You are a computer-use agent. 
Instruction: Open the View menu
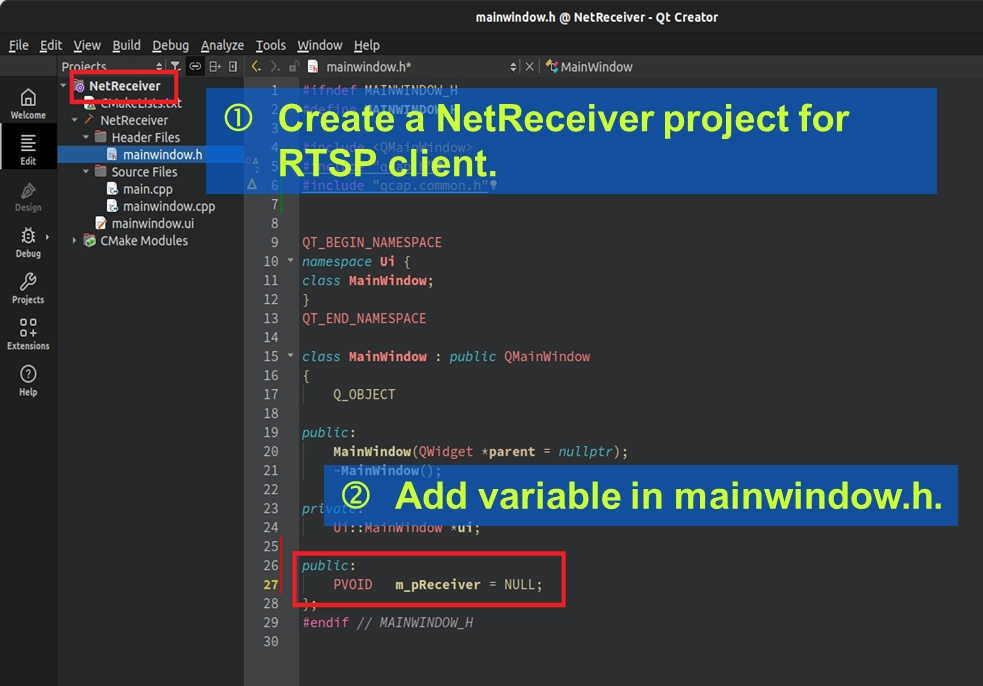(87, 45)
